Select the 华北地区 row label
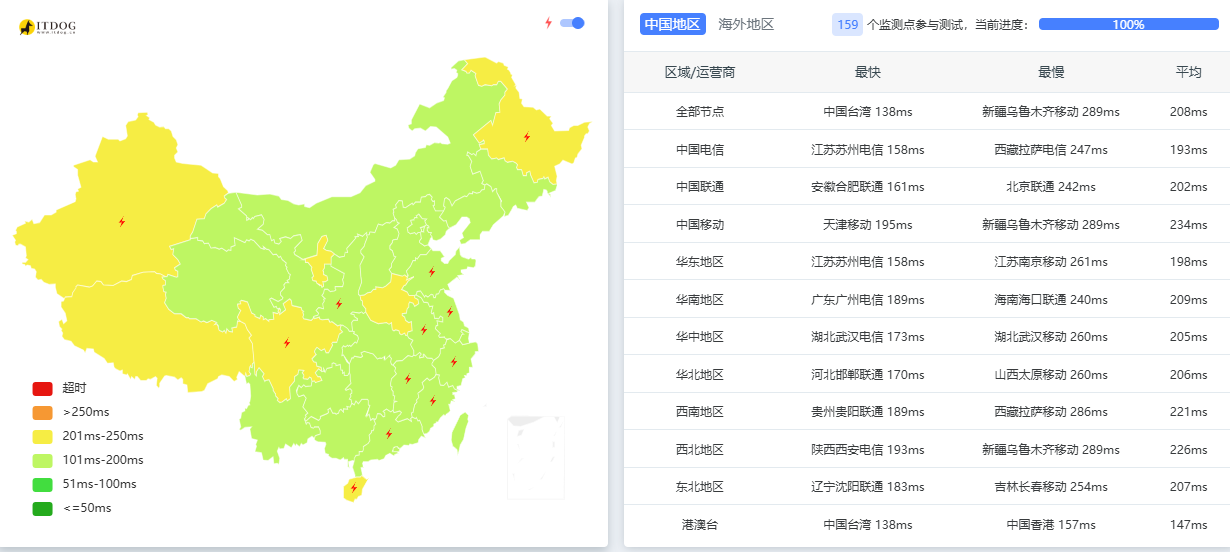The width and height of the screenshot is (1230, 552). (x=700, y=374)
